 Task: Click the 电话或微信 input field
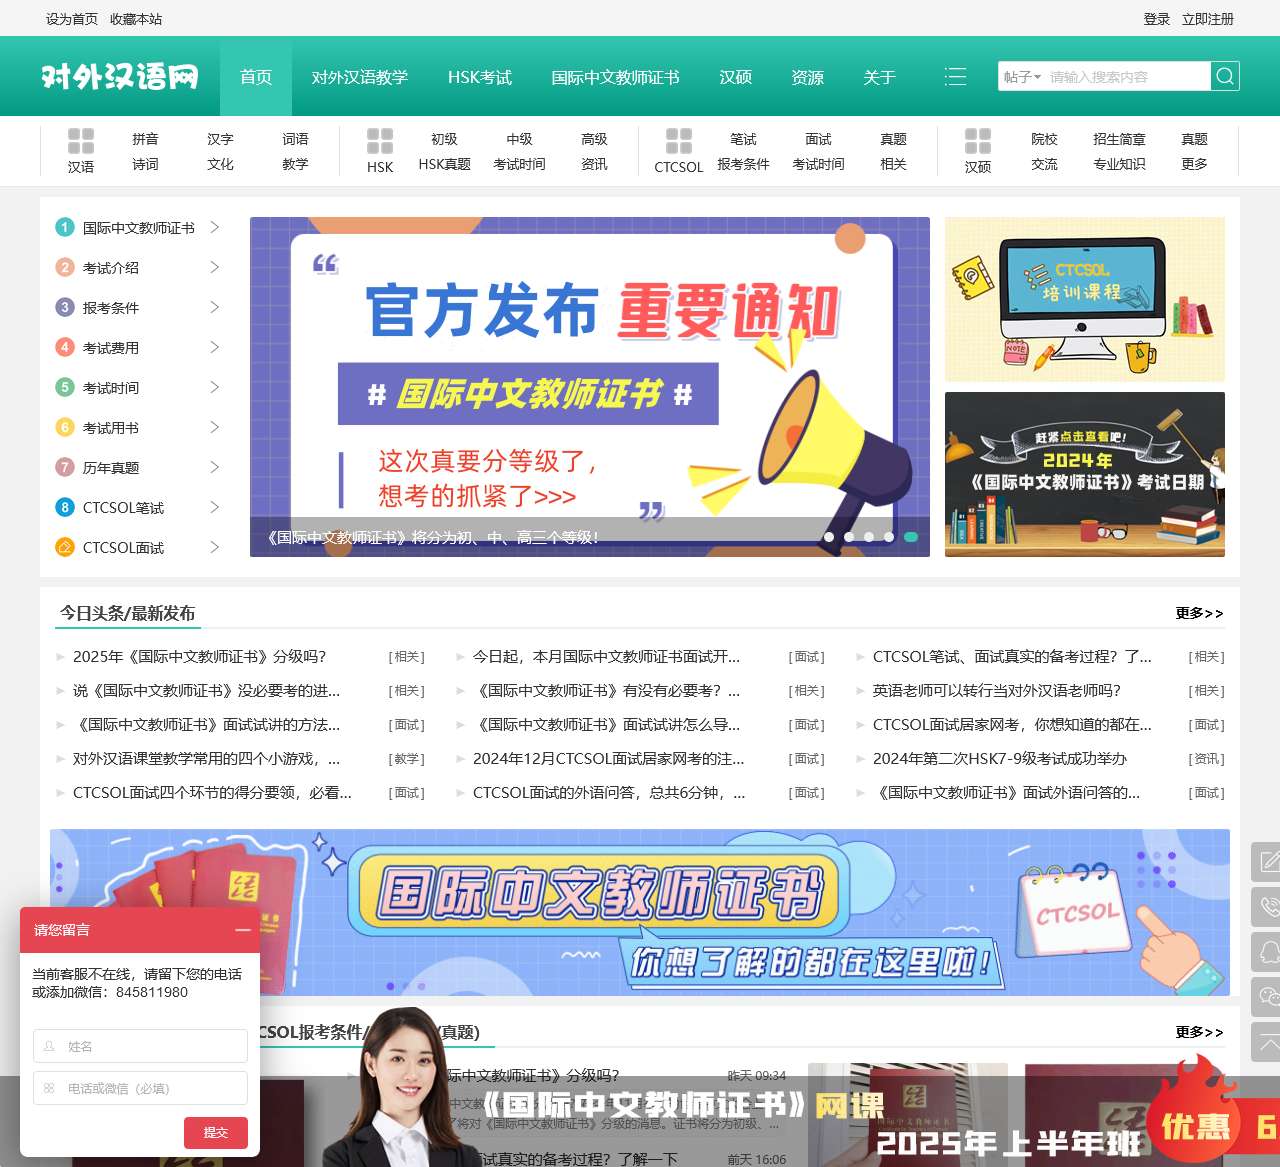click(x=140, y=1088)
